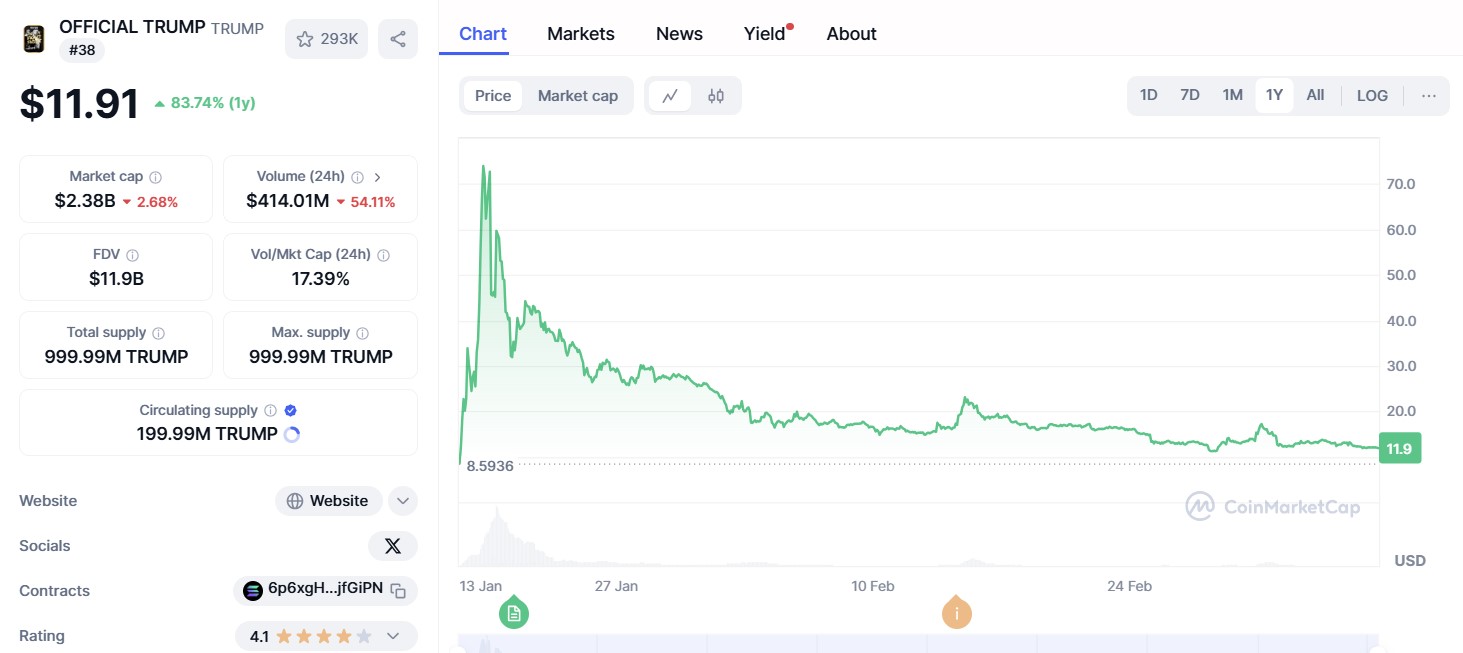Click the Market cap info icon
The height and width of the screenshot is (653, 1463).
[x=155, y=177]
